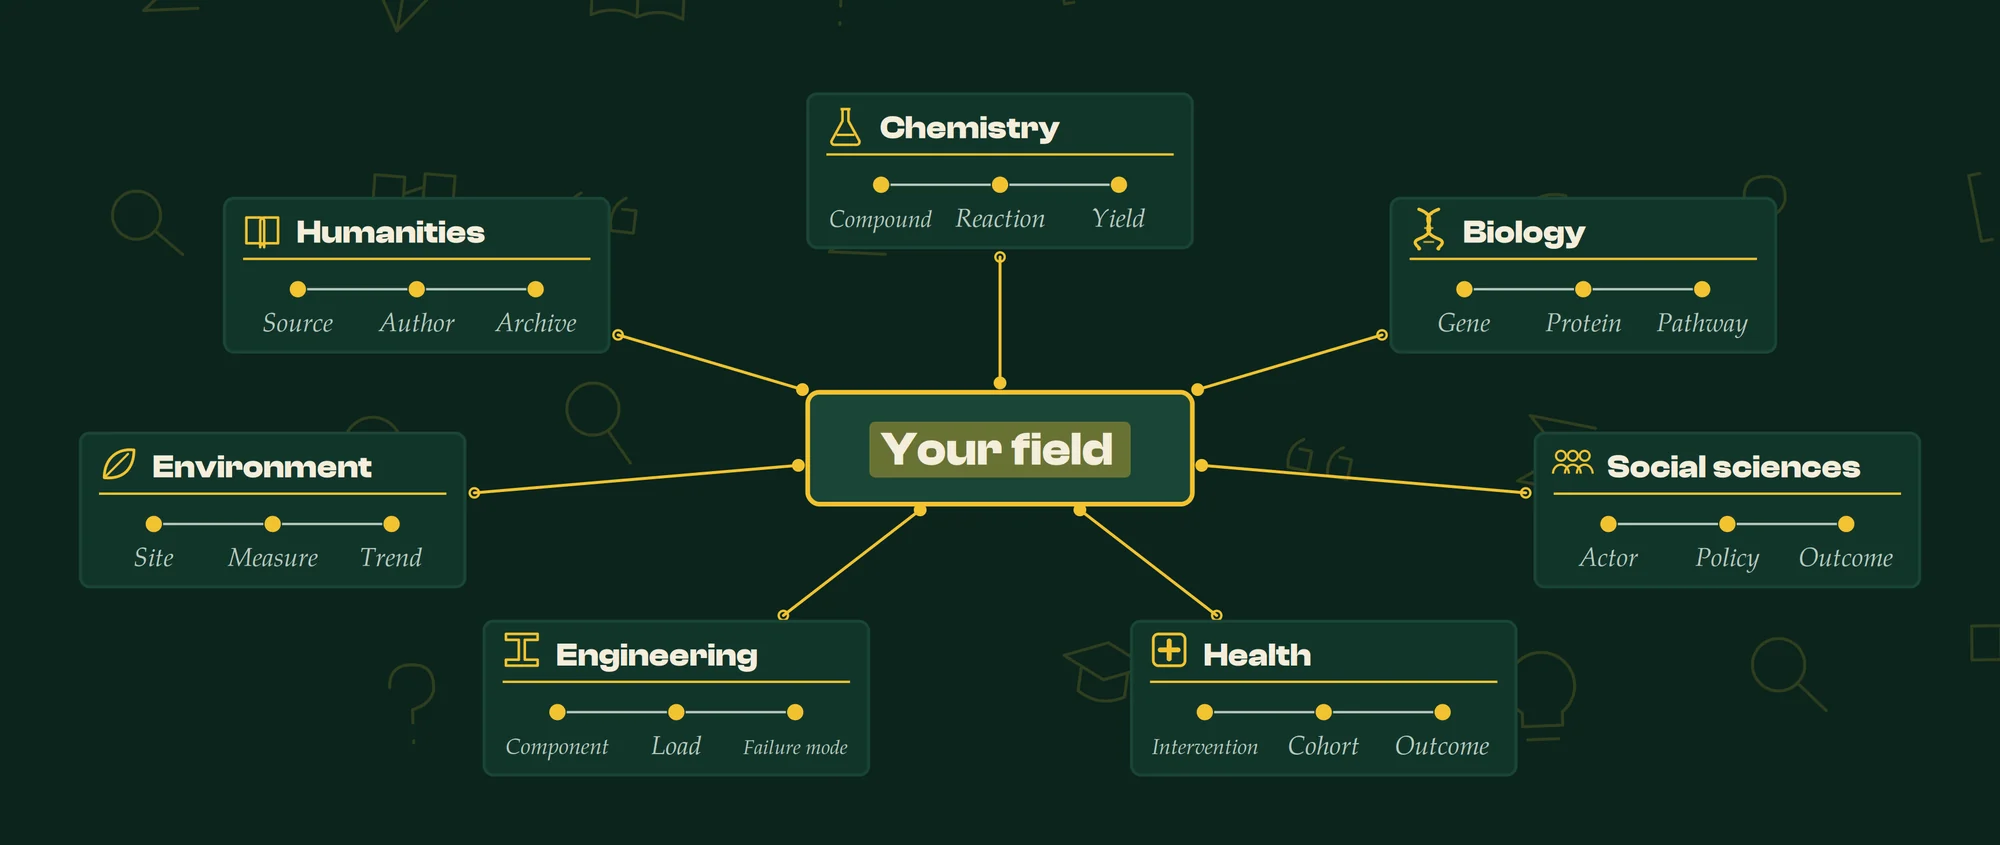
Task: Click the "Biology" card title
Action: (x=1524, y=233)
